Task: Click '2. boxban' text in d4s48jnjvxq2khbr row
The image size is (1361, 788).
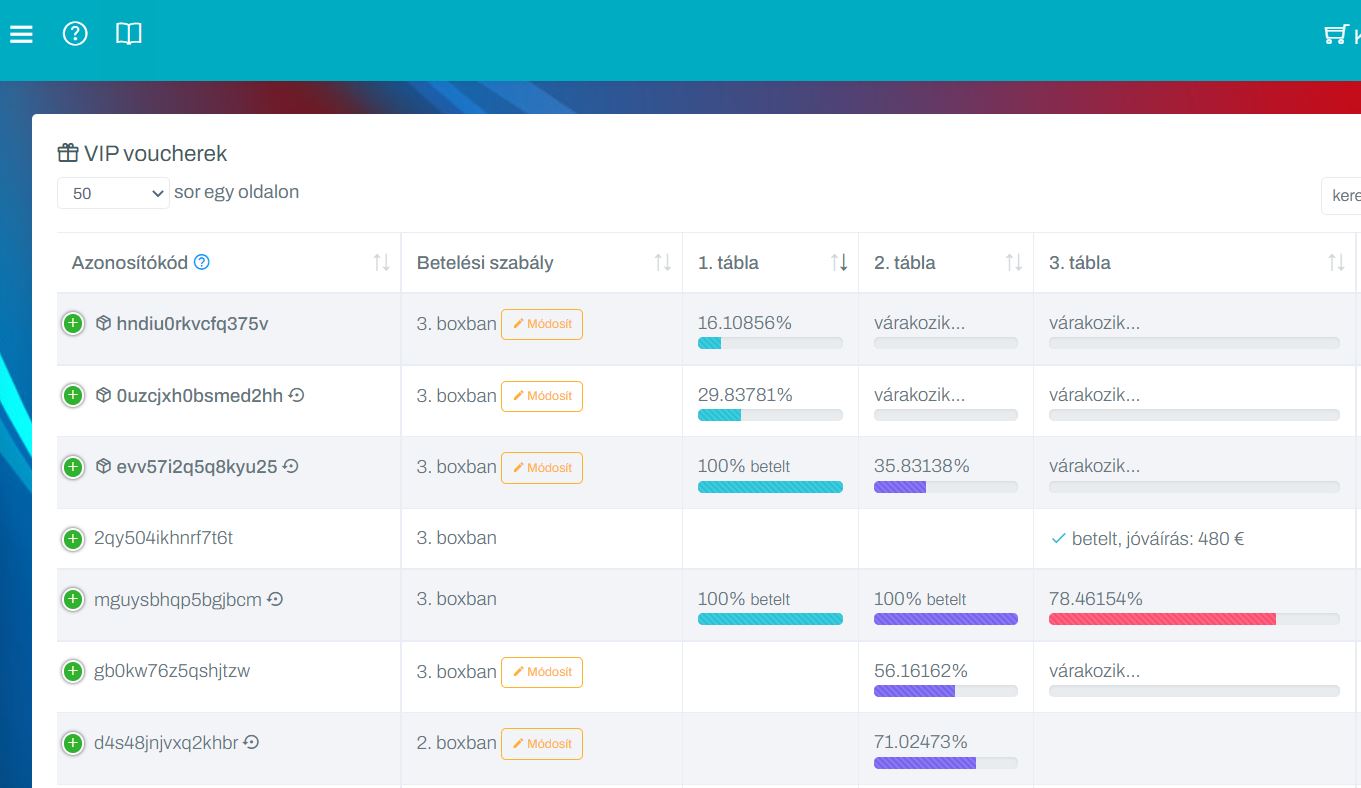Action: [x=456, y=743]
